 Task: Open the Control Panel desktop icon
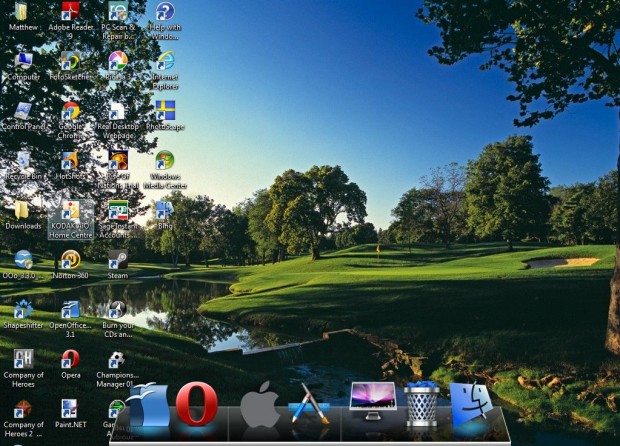[x=22, y=111]
